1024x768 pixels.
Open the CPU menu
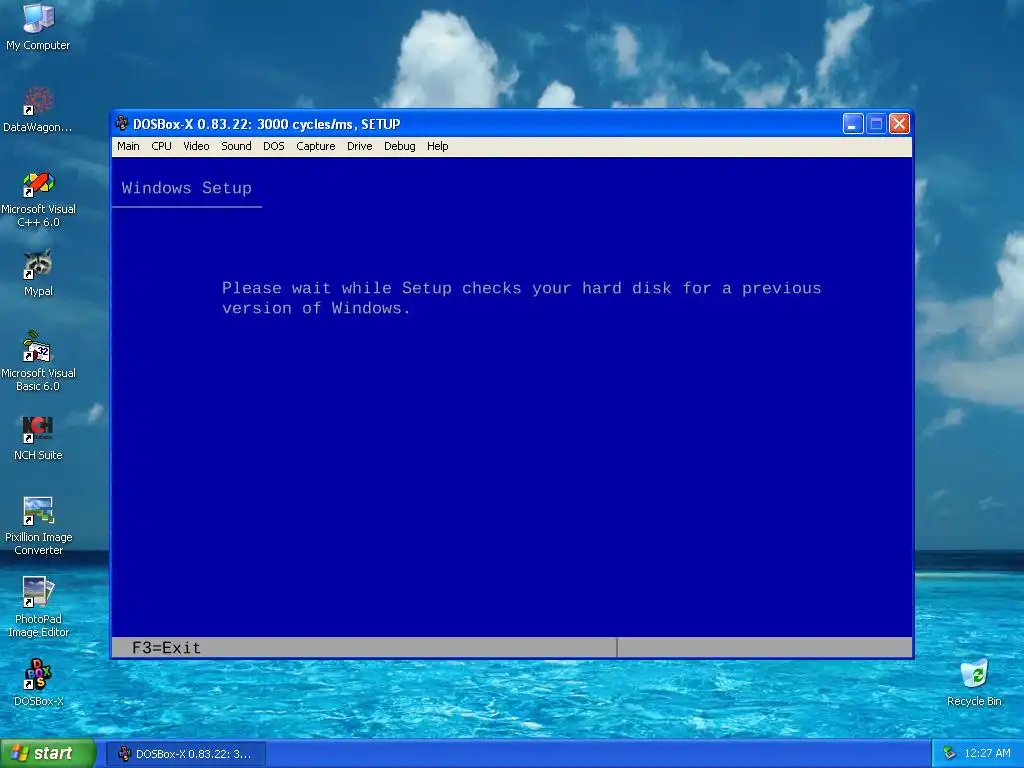click(x=161, y=146)
